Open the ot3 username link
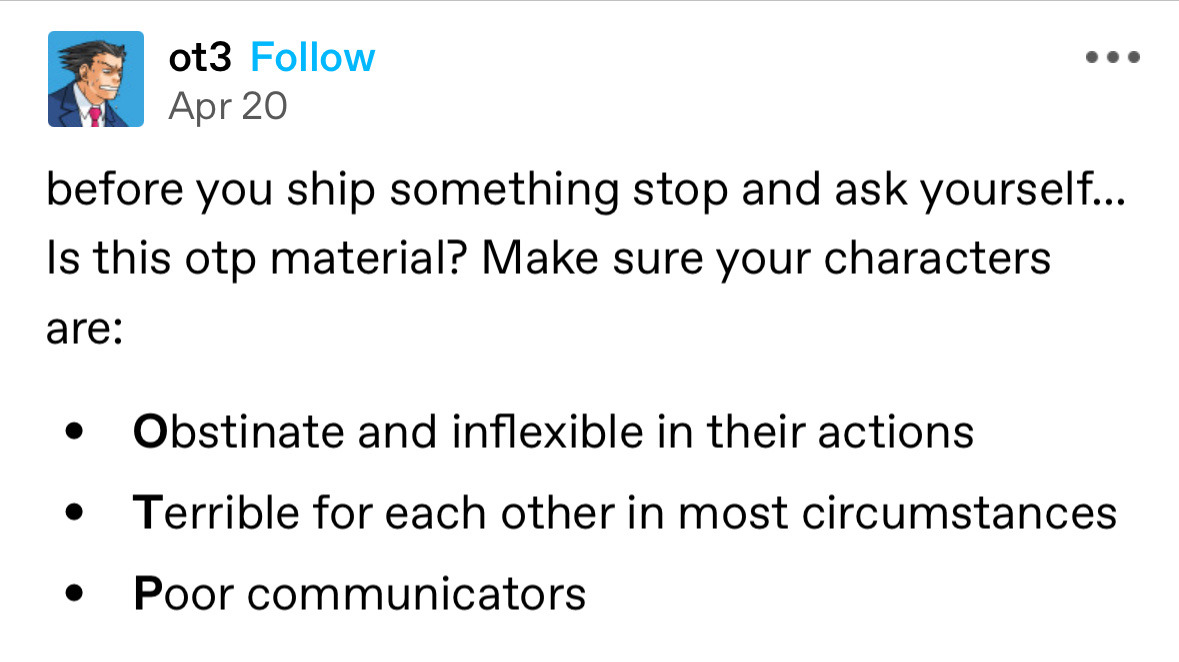This screenshot has height=662, width=1179. 201,58
